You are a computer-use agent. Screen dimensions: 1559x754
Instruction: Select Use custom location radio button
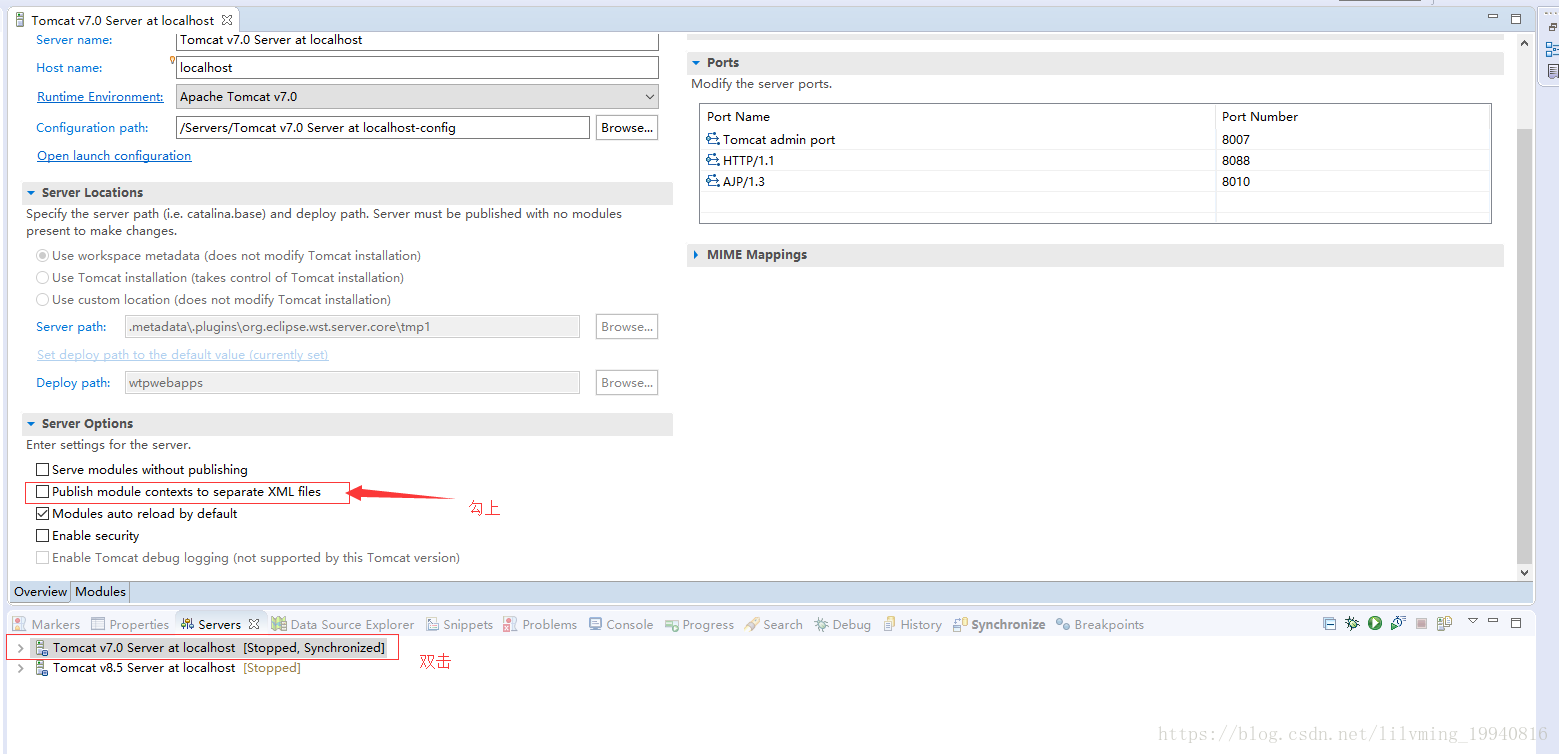(43, 300)
